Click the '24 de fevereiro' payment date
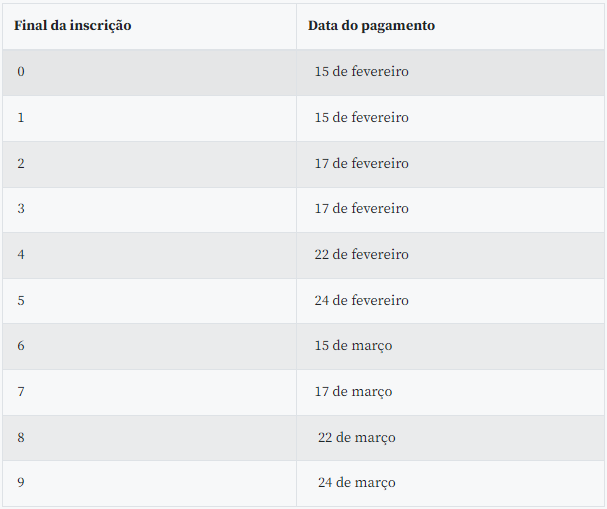 362,301
